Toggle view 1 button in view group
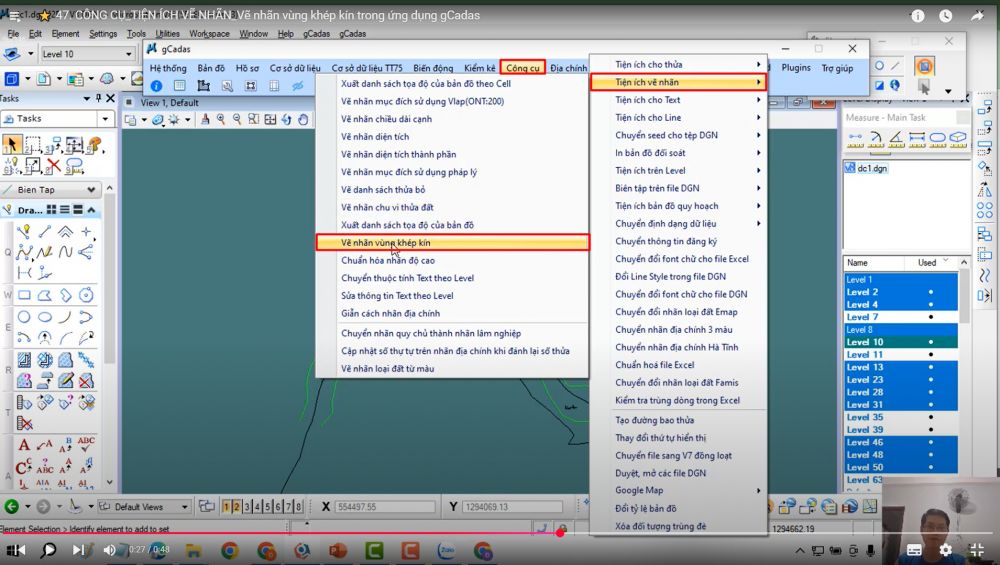Screen dimensions: 1000x565 [x=226, y=507]
